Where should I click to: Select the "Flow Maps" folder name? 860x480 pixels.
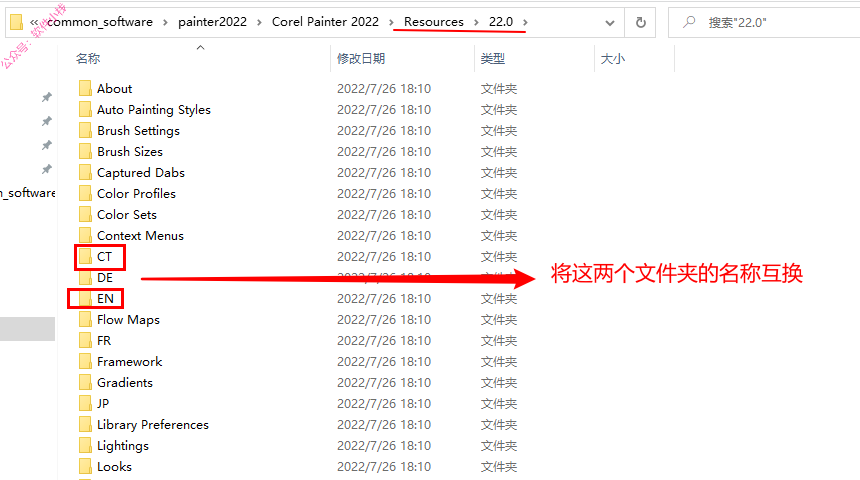128,320
